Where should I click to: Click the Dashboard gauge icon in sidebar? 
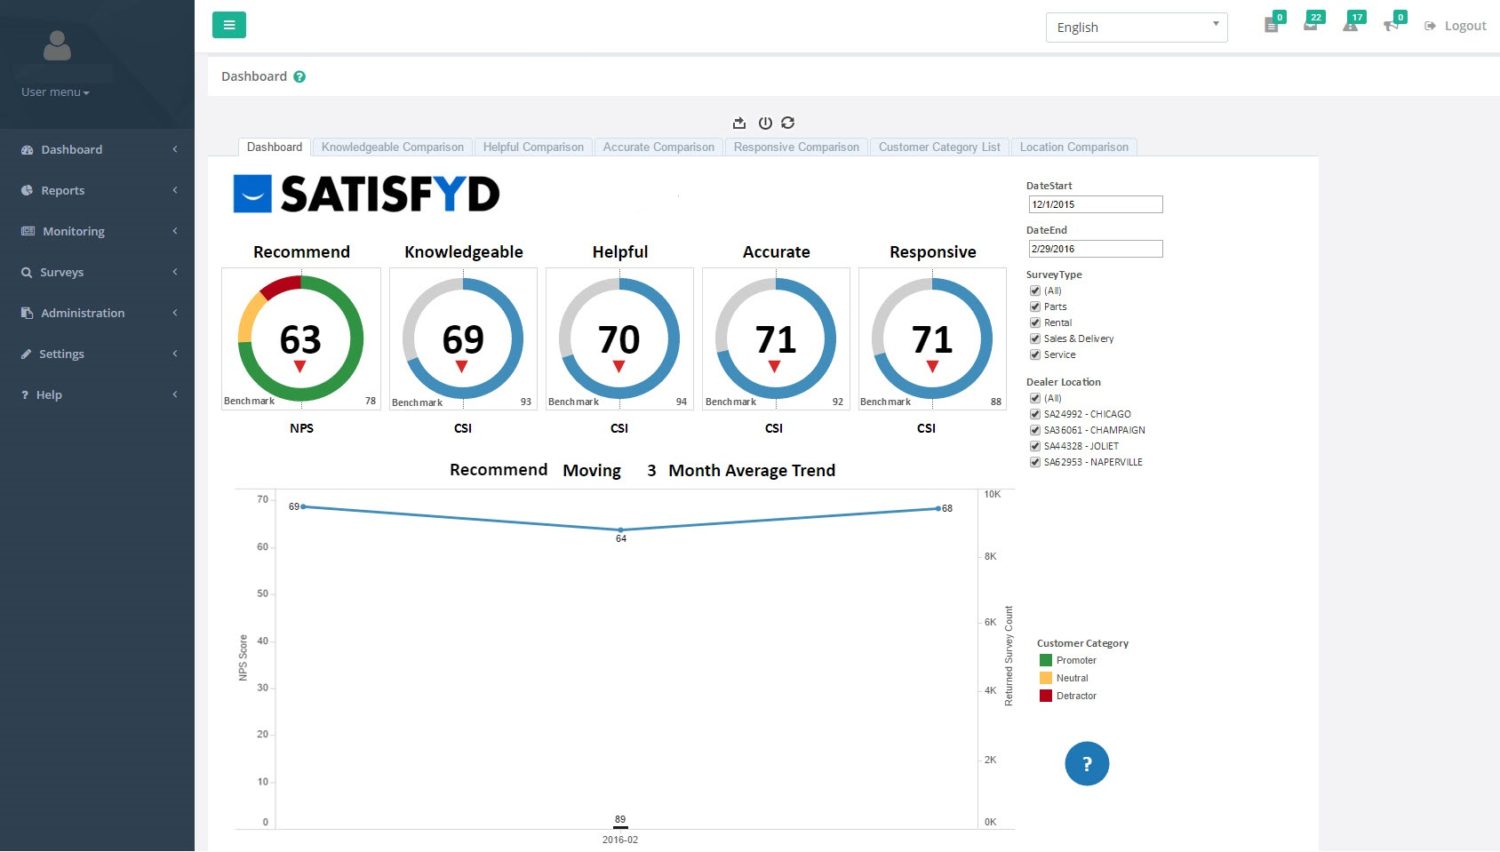27,150
